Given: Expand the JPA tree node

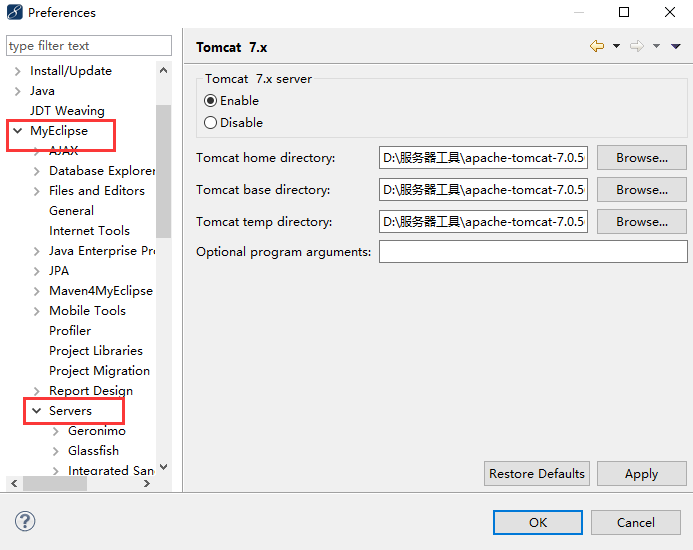Looking at the screenshot, I should tap(37, 271).
